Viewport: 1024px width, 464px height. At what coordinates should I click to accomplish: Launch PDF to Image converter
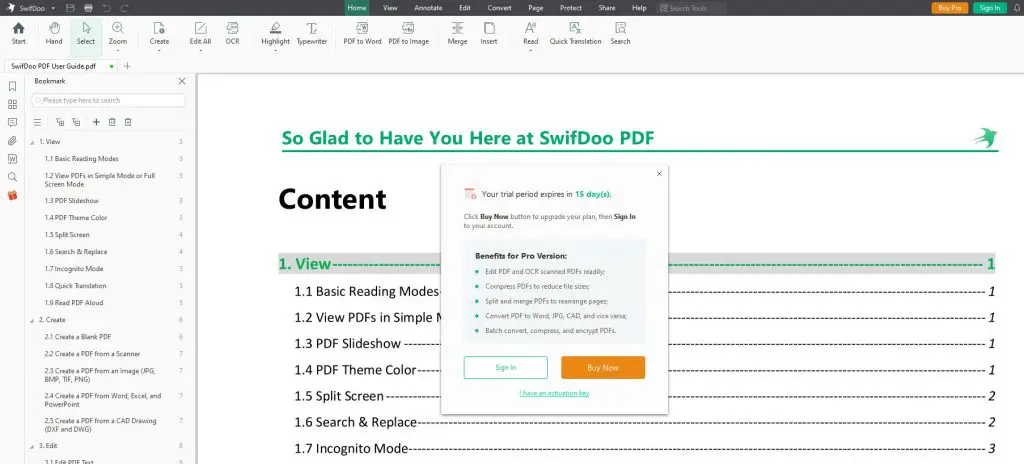point(408,33)
